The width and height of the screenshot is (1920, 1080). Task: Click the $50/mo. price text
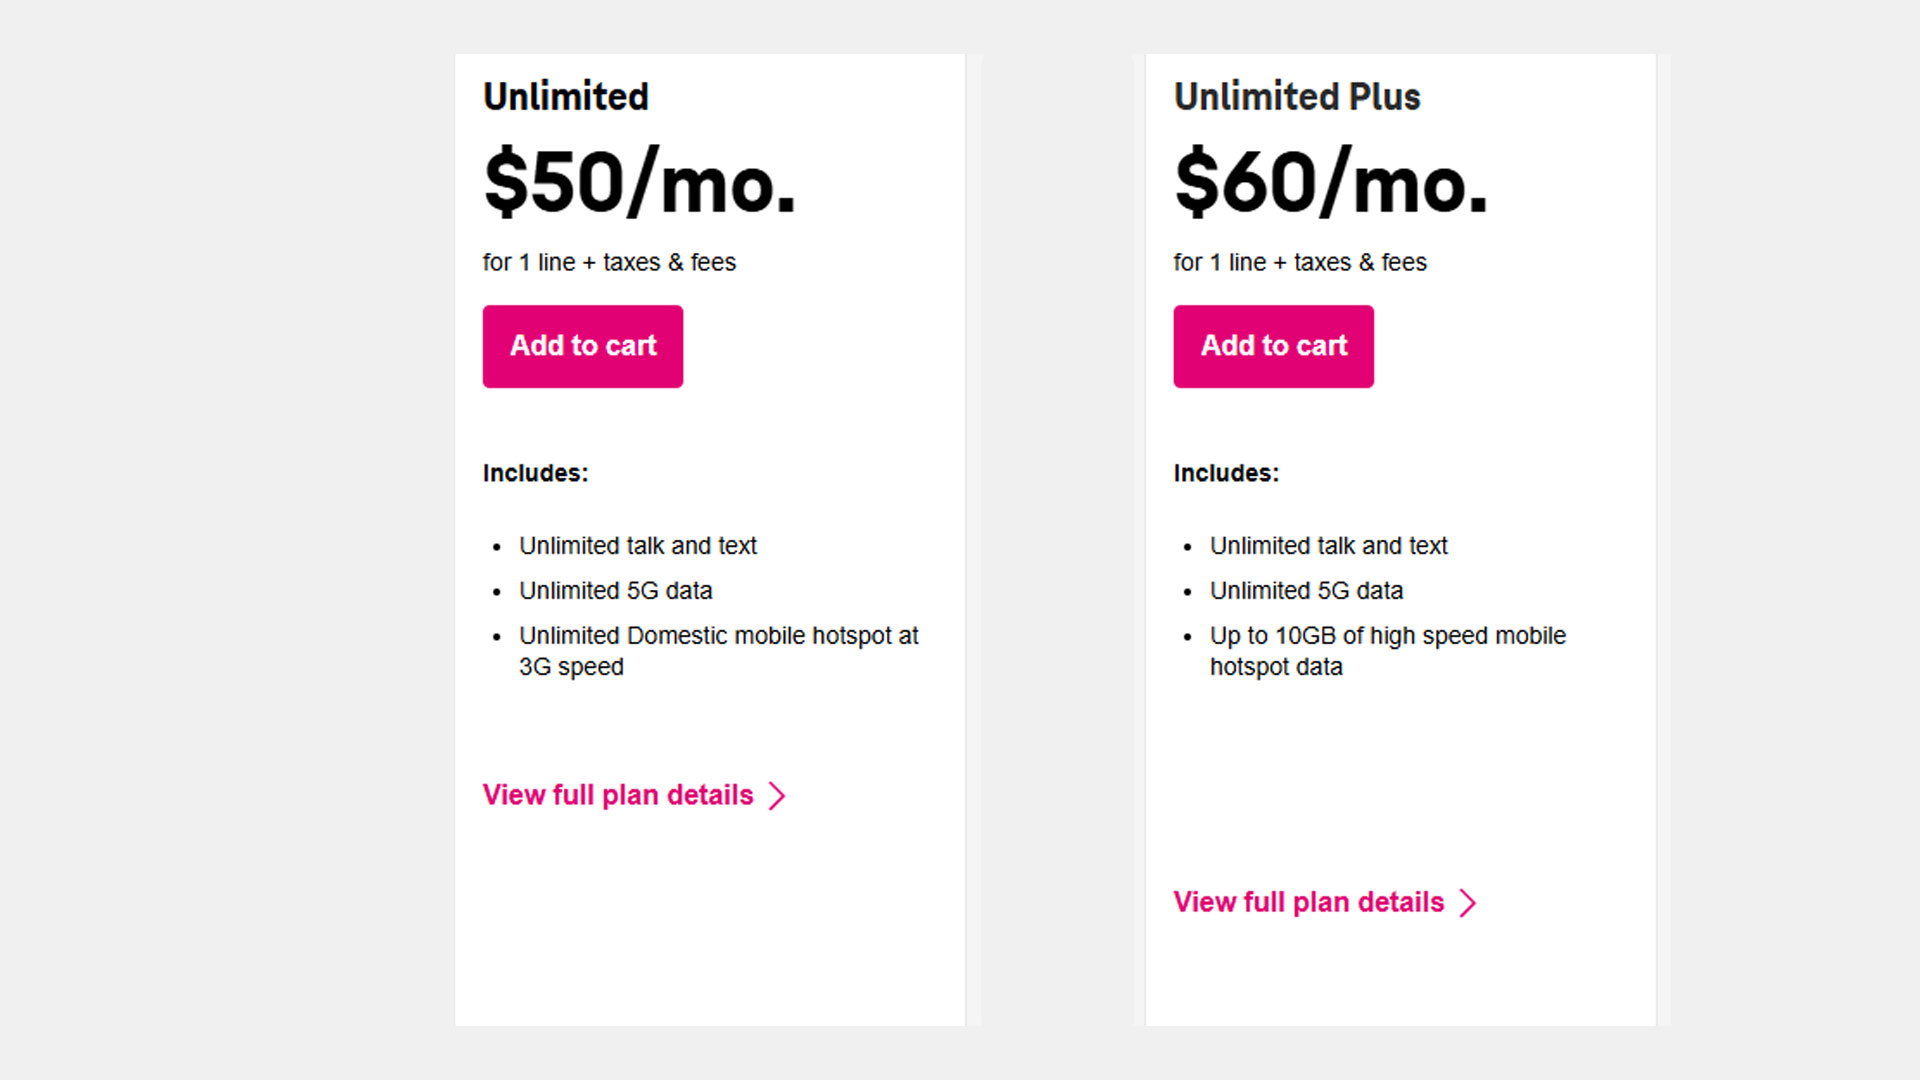click(x=639, y=180)
